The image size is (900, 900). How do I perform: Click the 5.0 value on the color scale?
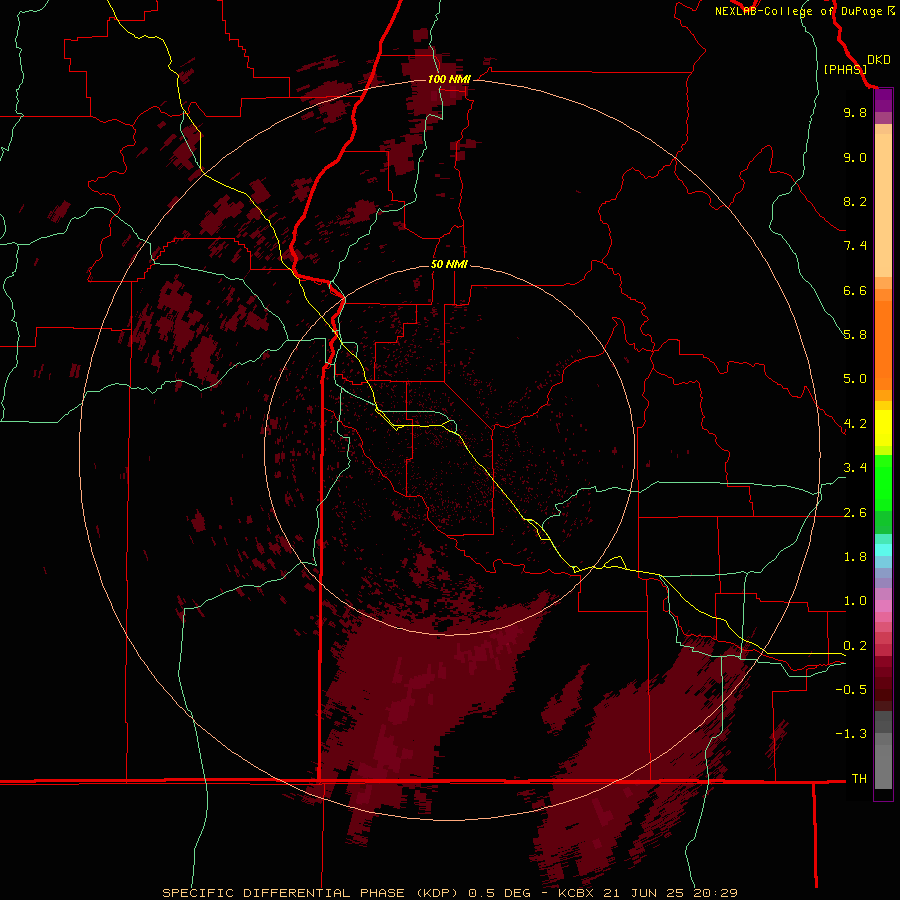pyautogui.click(x=855, y=379)
